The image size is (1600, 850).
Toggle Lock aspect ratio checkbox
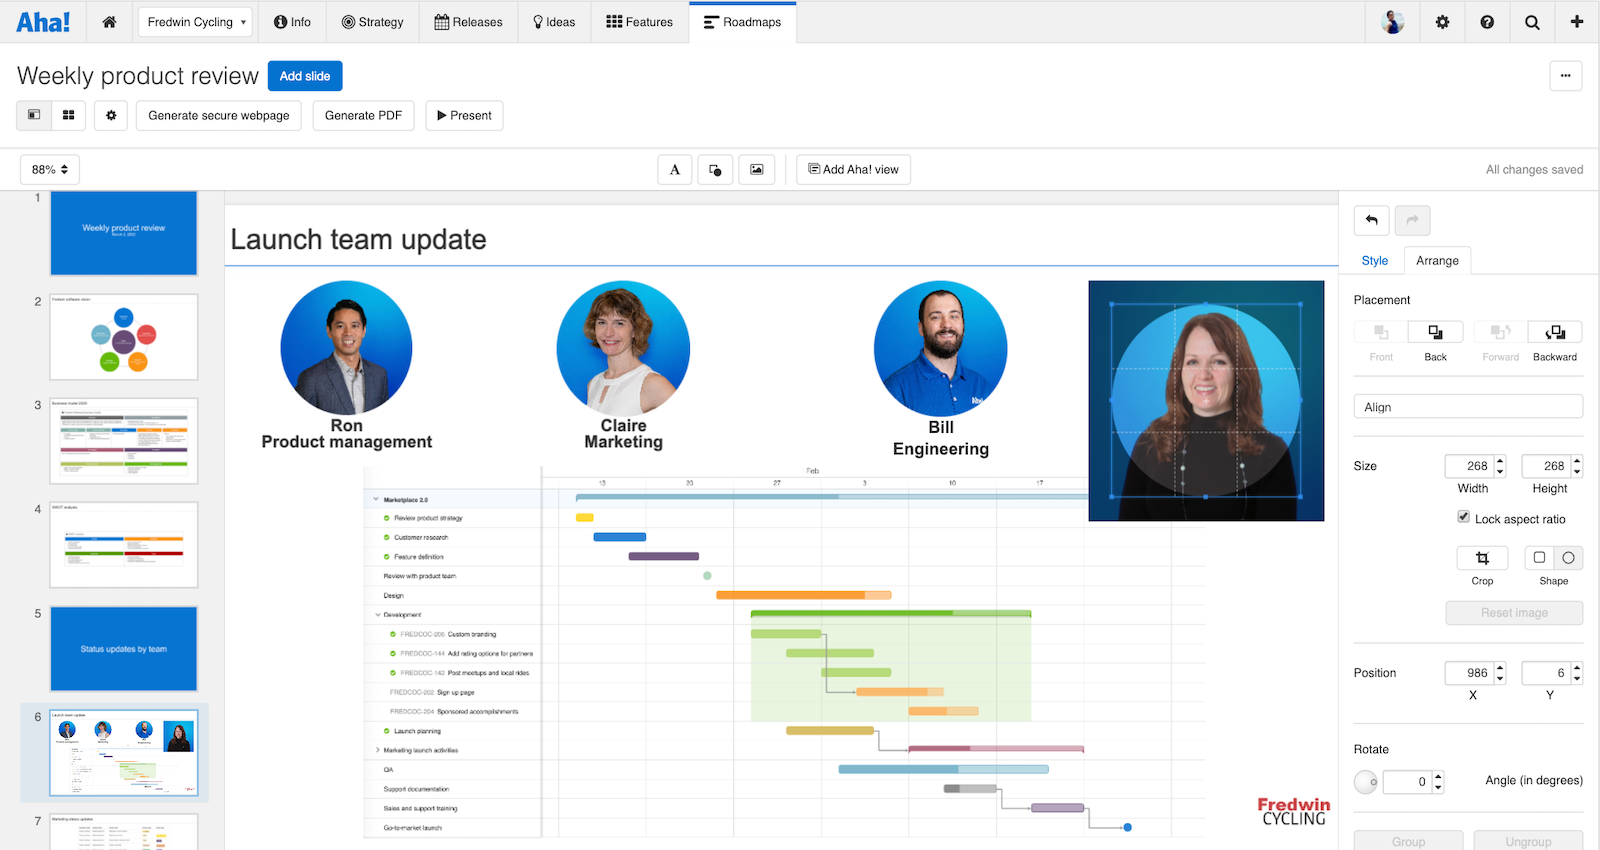coord(1464,517)
